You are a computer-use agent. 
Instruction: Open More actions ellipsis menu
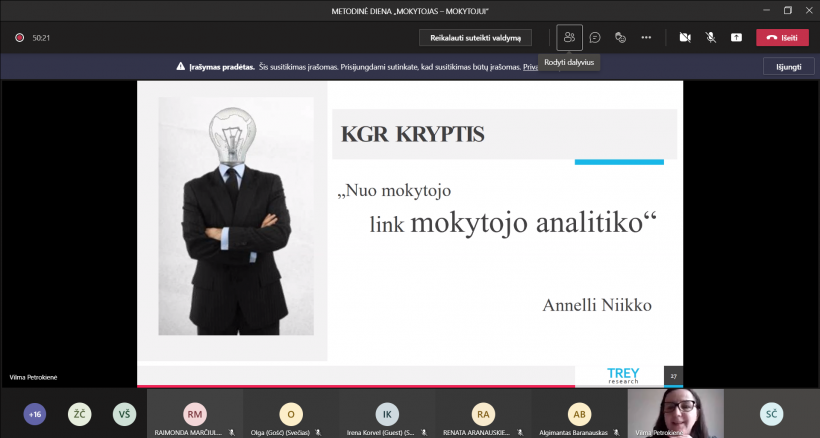646,38
